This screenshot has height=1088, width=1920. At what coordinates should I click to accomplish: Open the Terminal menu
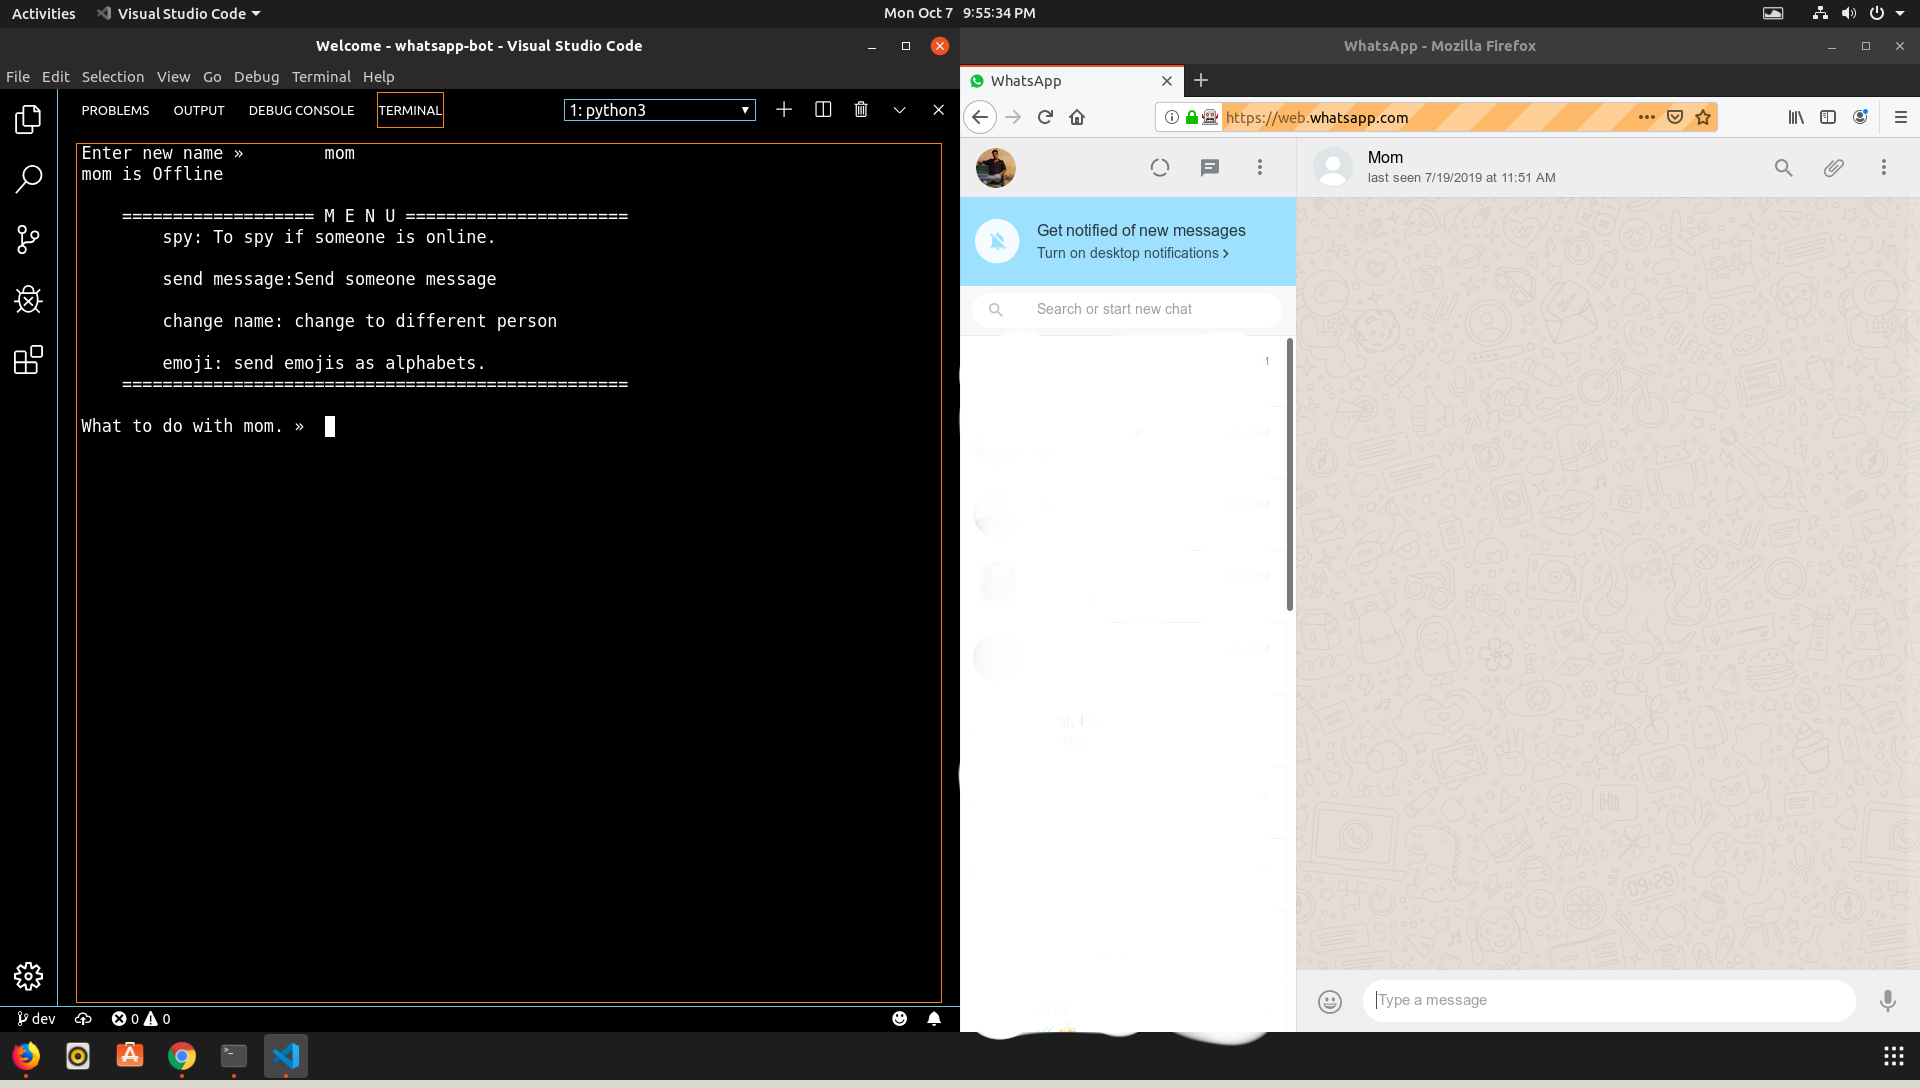point(321,77)
